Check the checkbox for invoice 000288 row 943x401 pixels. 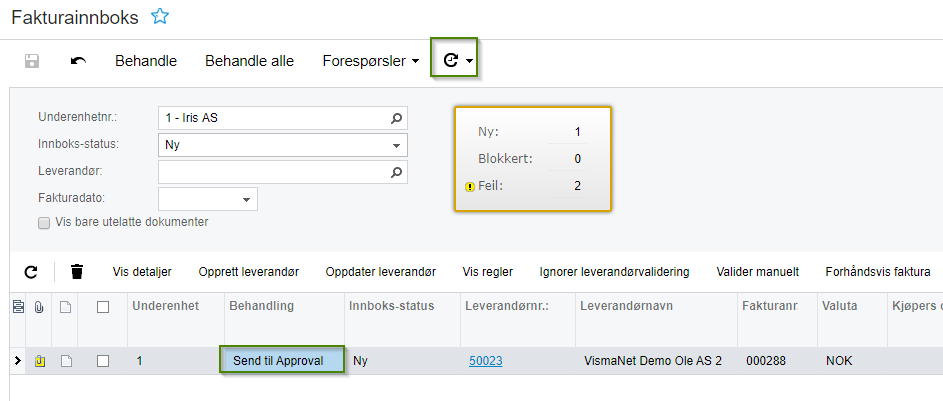coord(103,361)
